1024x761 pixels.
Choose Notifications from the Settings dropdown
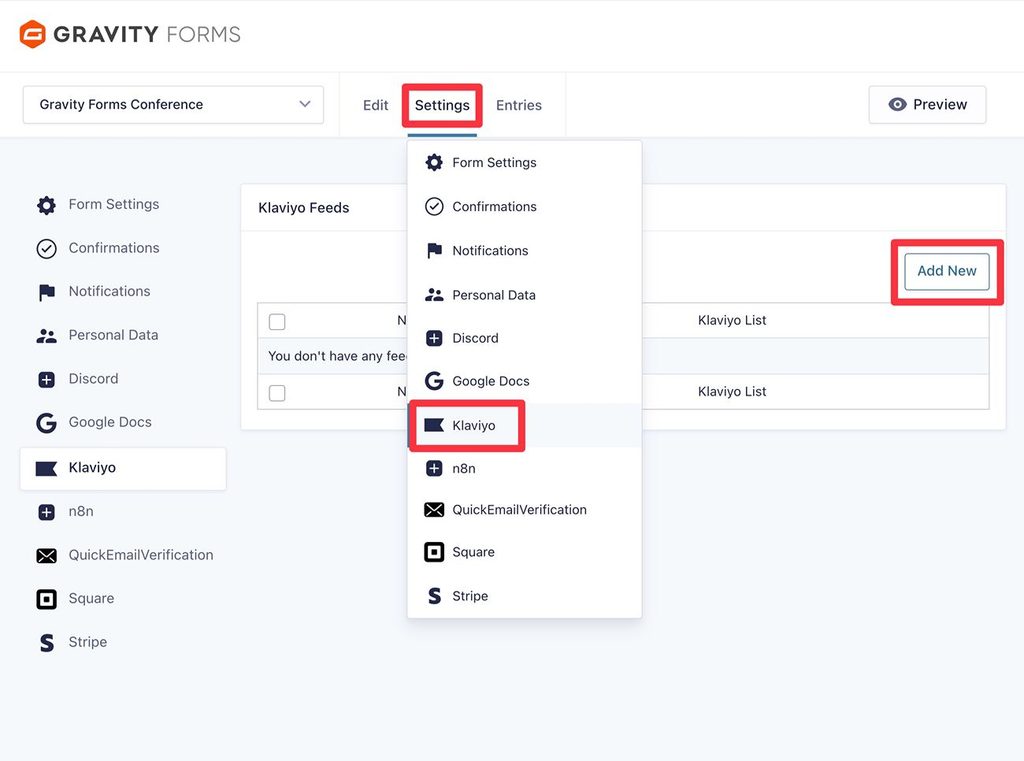click(524, 251)
